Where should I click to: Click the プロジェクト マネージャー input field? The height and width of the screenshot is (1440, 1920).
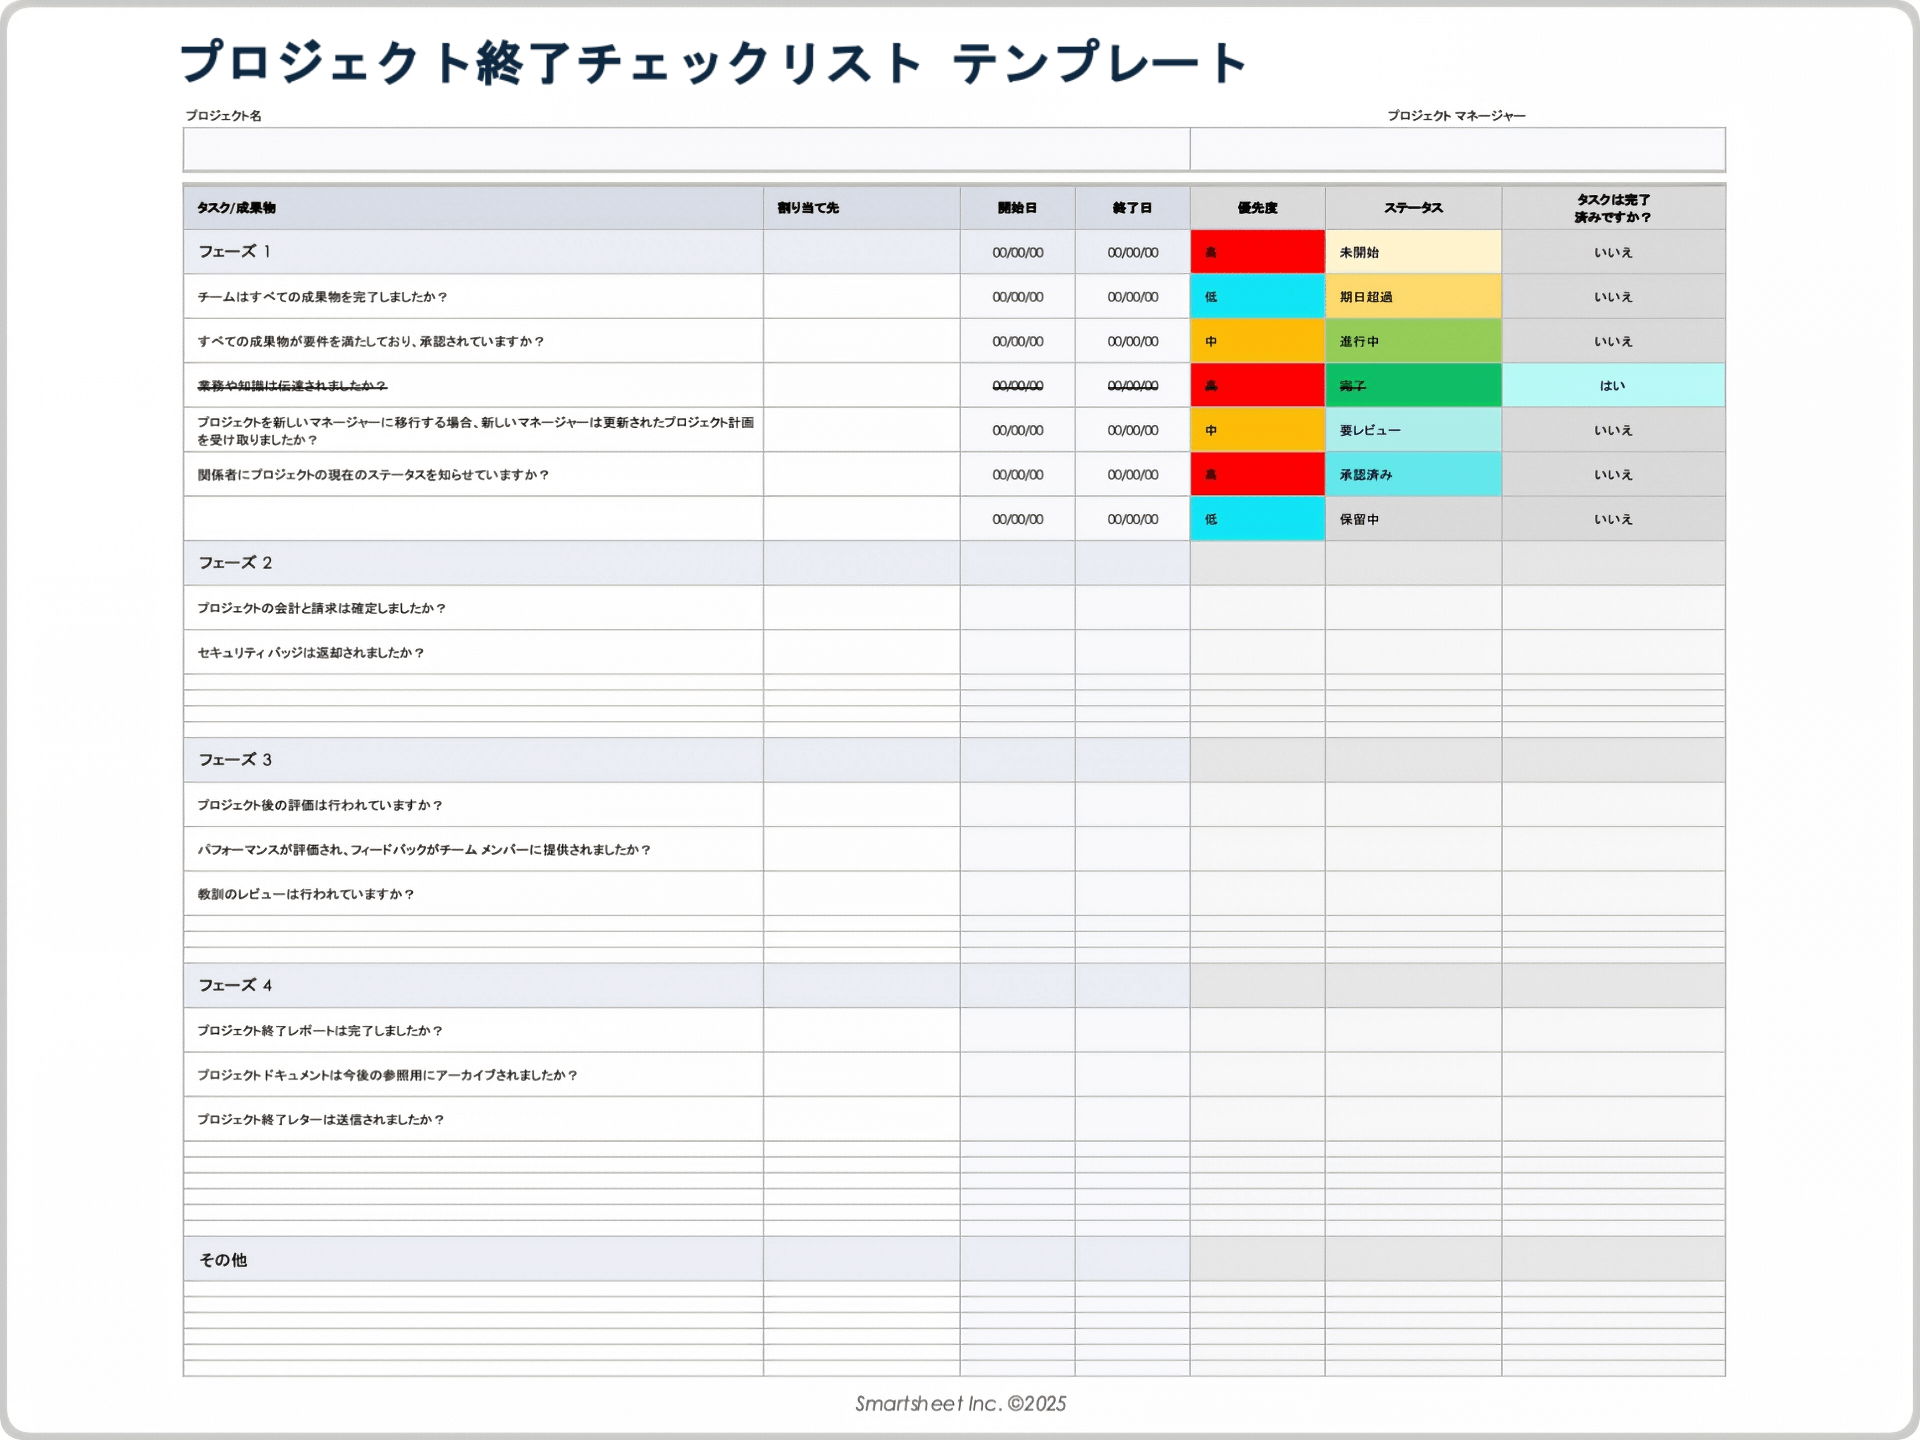[x=1457, y=149]
